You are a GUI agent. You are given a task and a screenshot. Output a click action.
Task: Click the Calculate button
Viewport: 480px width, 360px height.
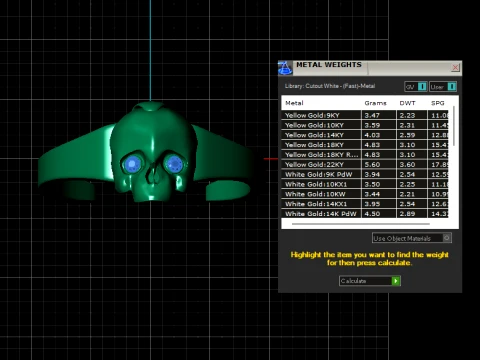click(x=370, y=281)
